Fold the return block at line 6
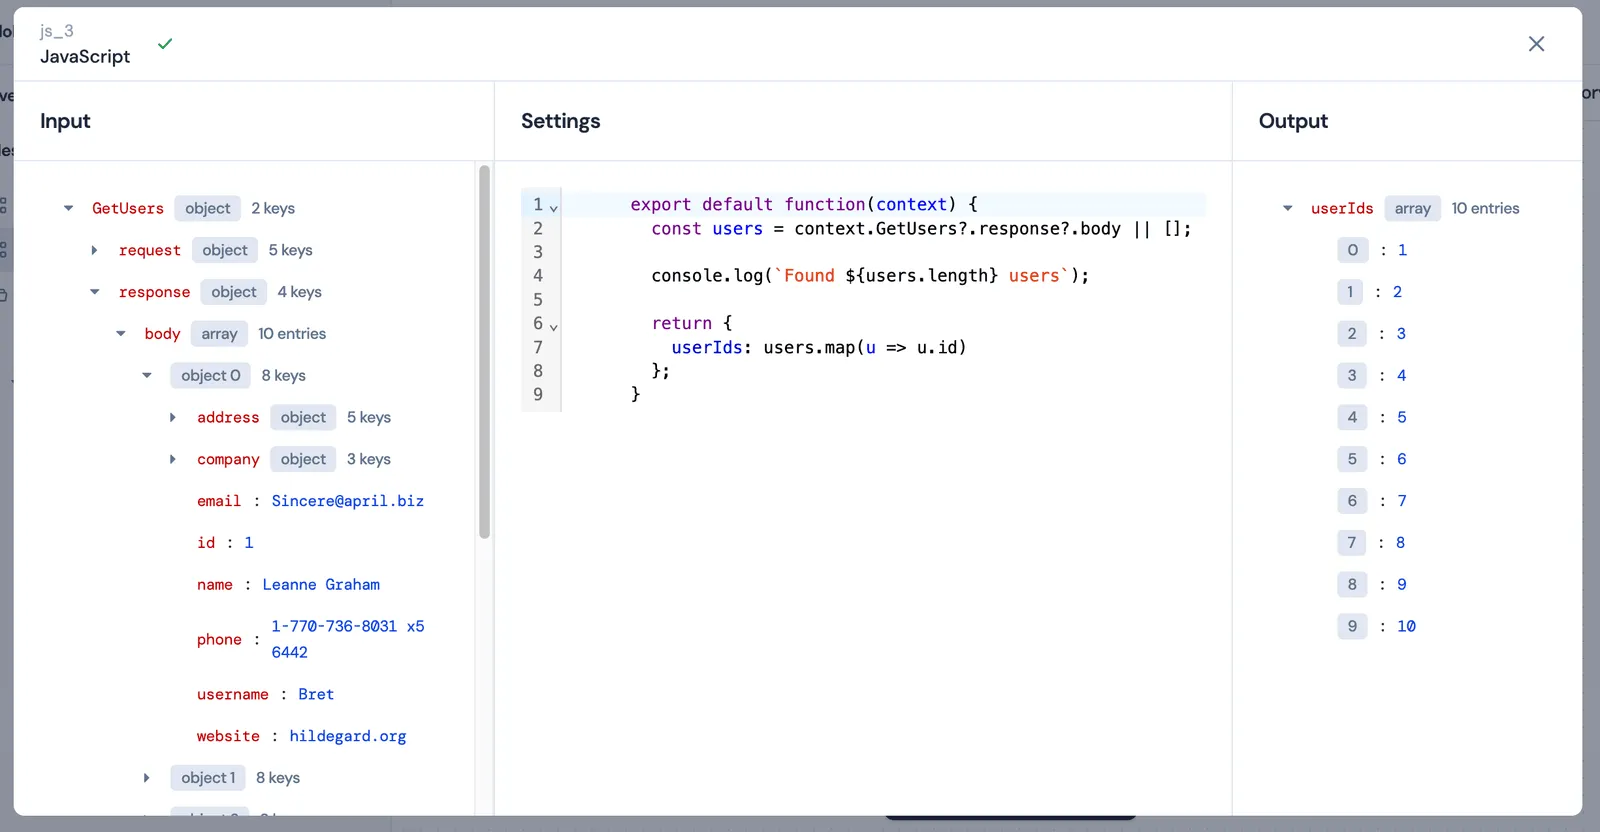 [554, 328]
